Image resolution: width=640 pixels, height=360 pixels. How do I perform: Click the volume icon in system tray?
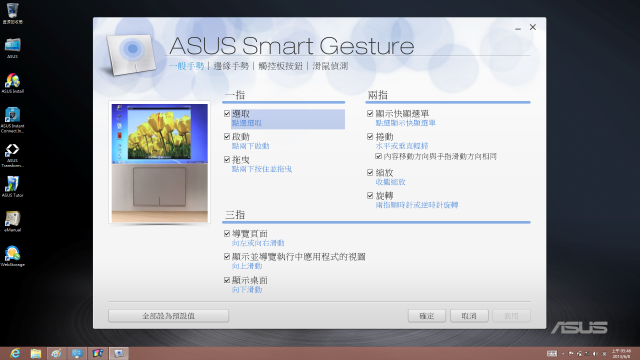pyautogui.click(x=595, y=354)
